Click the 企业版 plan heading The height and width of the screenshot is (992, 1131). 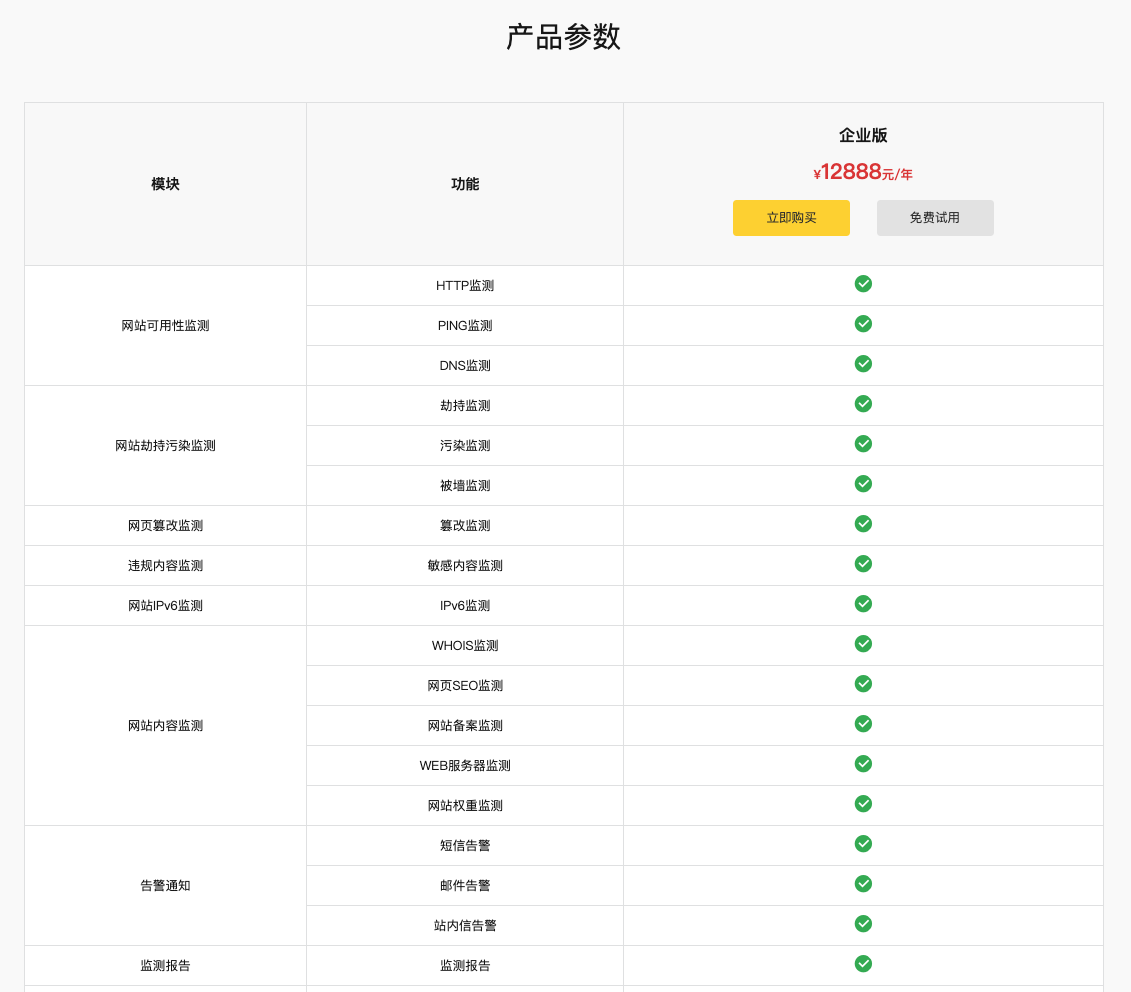click(x=863, y=136)
